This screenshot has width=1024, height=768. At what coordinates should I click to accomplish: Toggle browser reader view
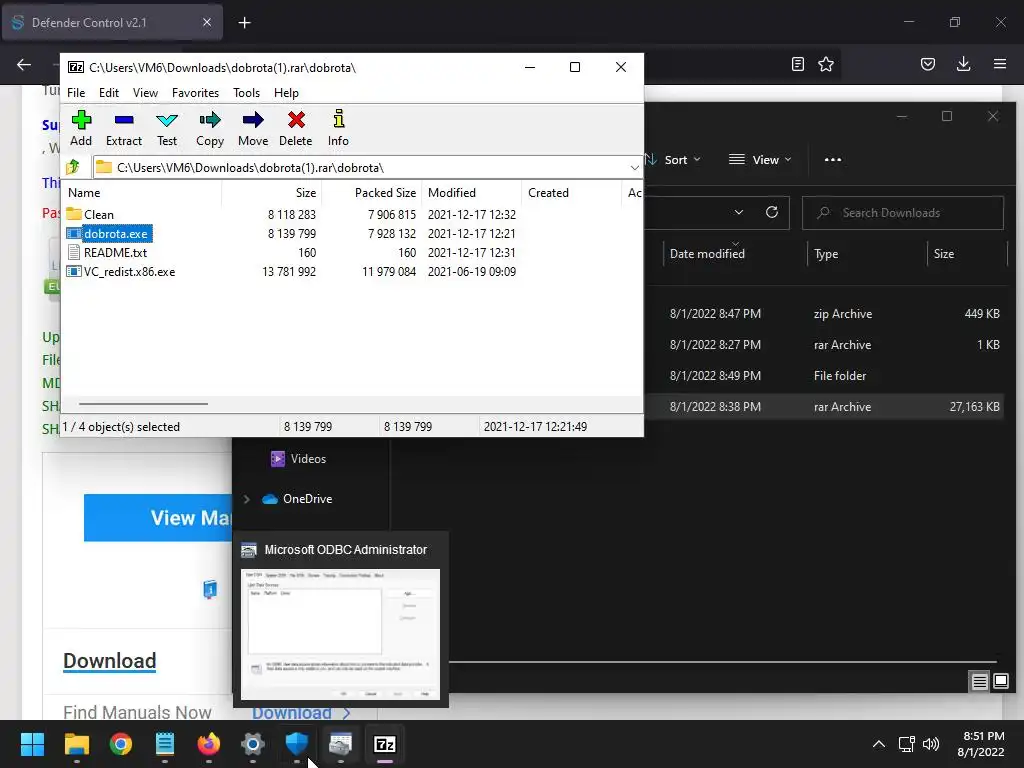coord(797,64)
